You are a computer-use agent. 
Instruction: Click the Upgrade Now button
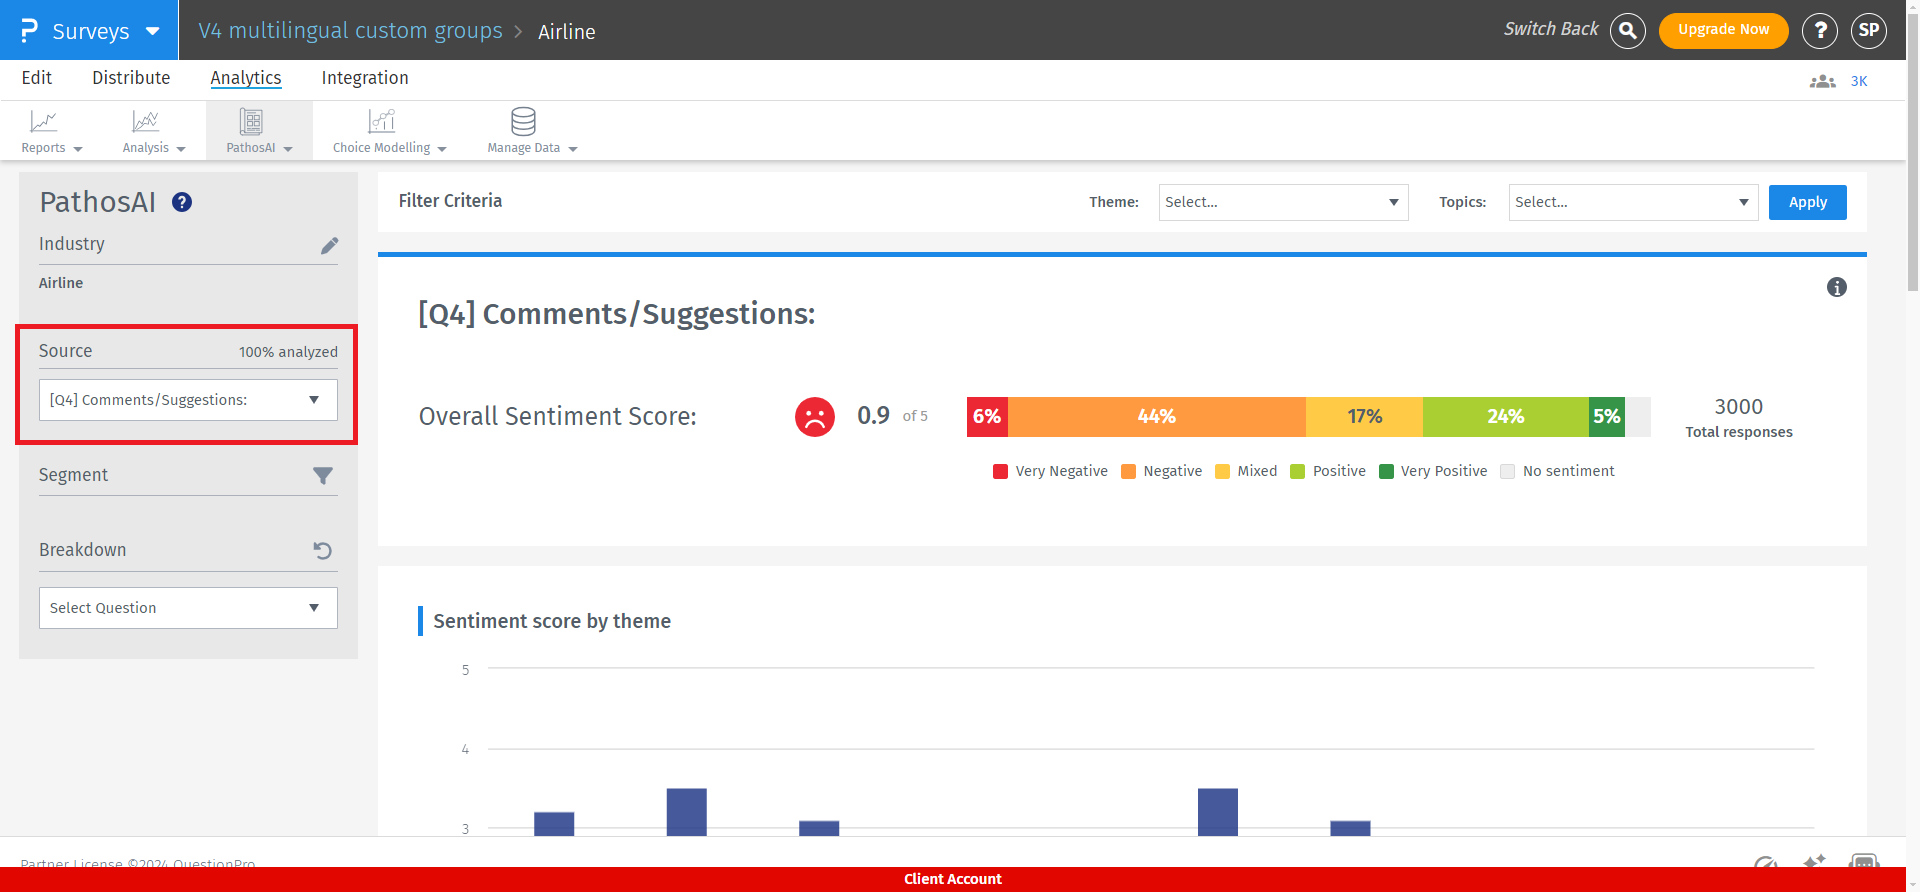click(1724, 30)
